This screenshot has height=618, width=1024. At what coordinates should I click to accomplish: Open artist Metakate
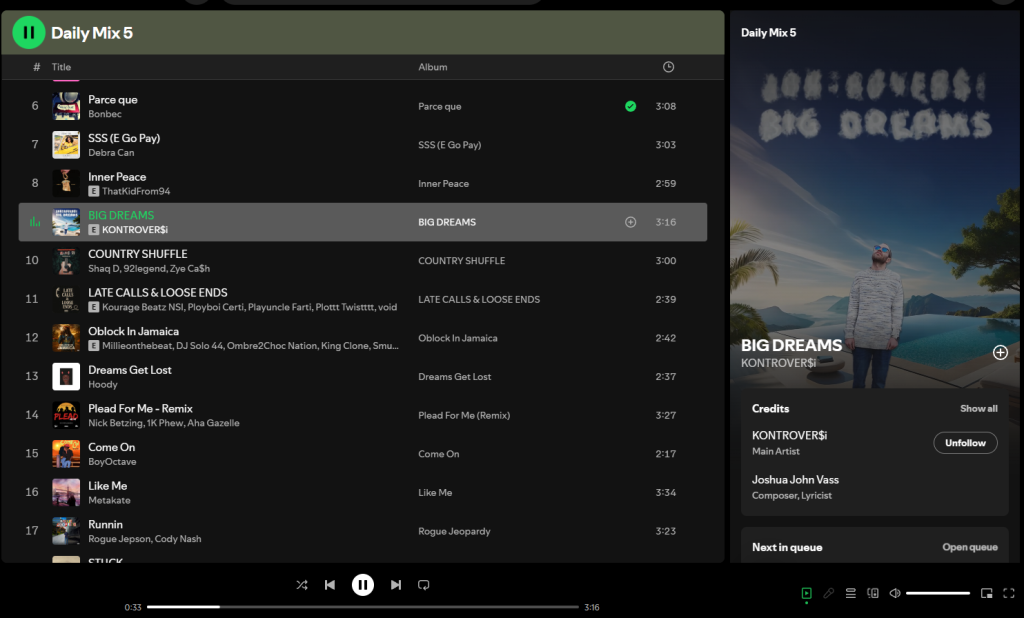click(109, 500)
